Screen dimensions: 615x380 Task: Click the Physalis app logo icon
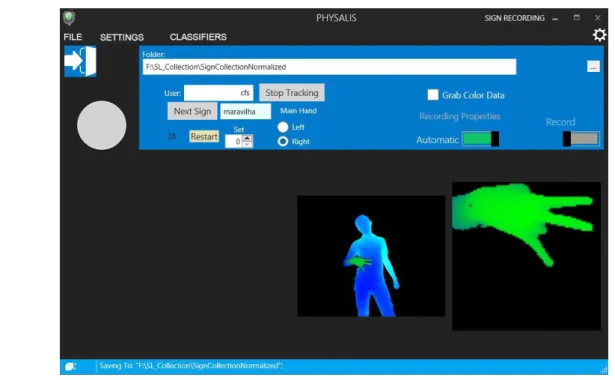[x=69, y=18]
